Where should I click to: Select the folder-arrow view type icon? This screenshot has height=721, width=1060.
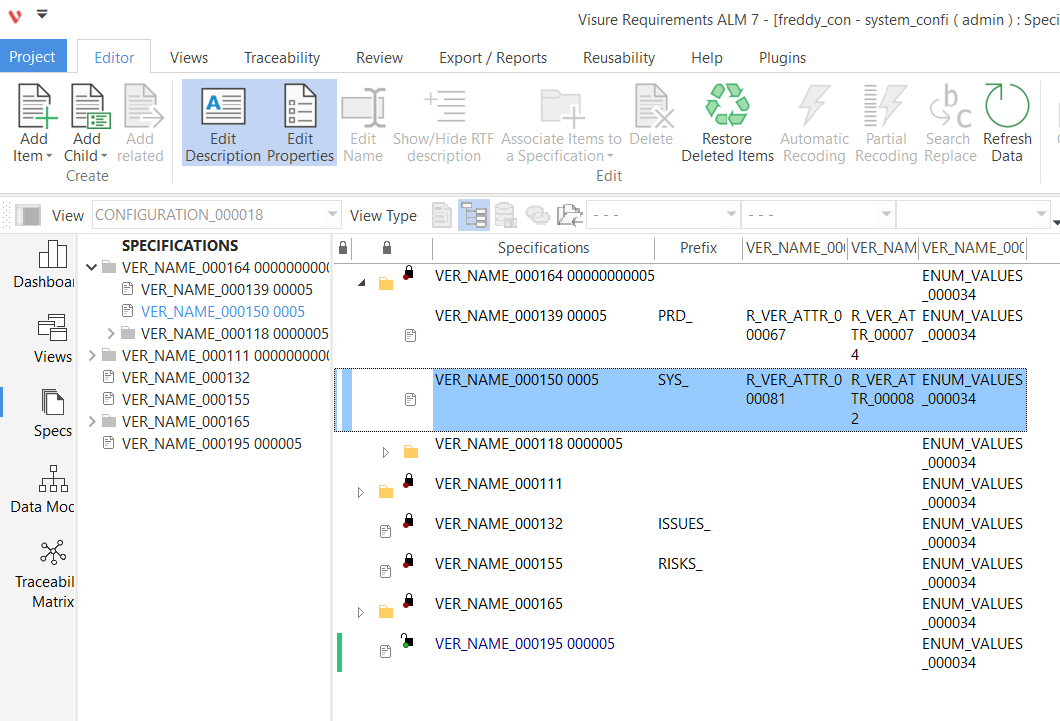[x=569, y=216]
